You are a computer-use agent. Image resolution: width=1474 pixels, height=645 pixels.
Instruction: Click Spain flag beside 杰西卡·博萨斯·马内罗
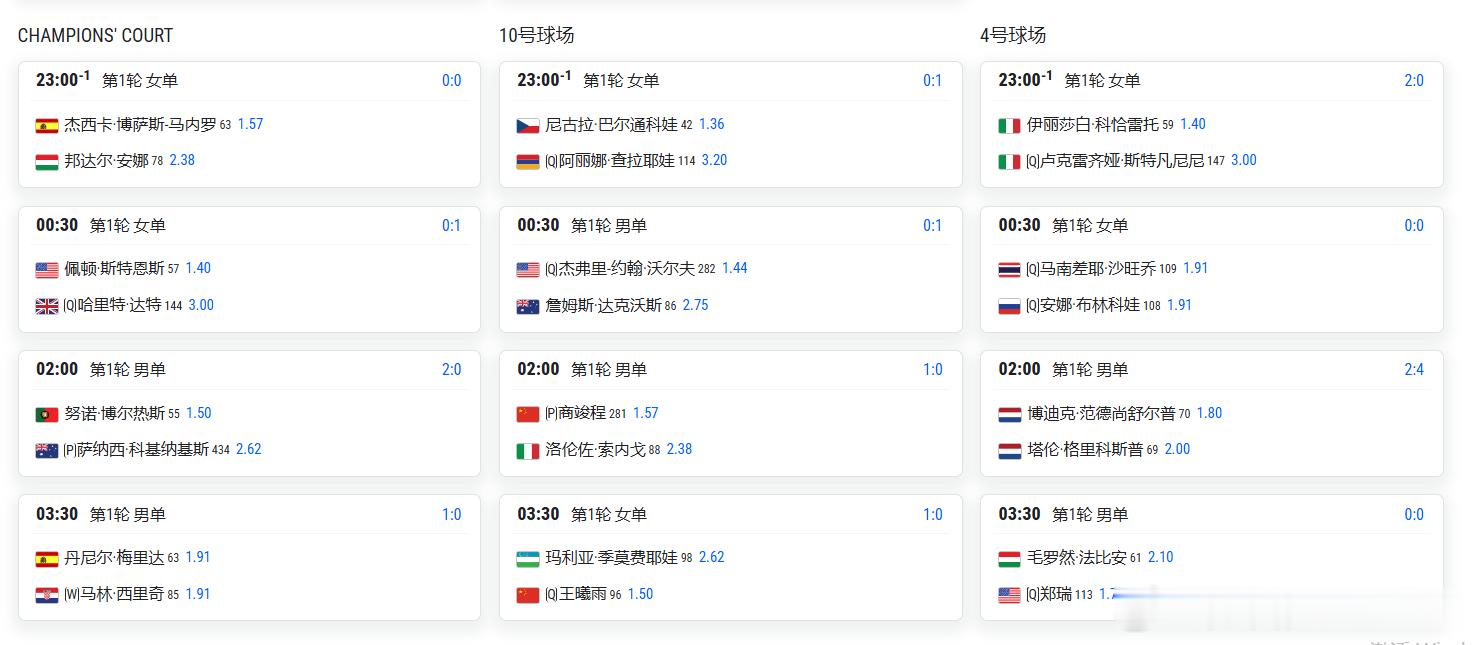pos(47,126)
